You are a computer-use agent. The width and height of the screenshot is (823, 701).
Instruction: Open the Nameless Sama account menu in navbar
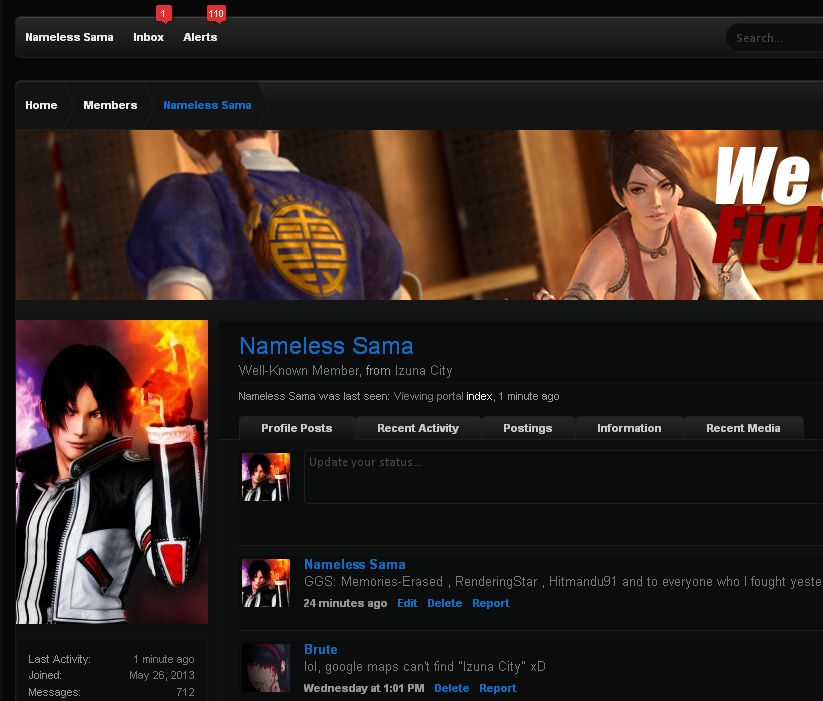tap(69, 37)
